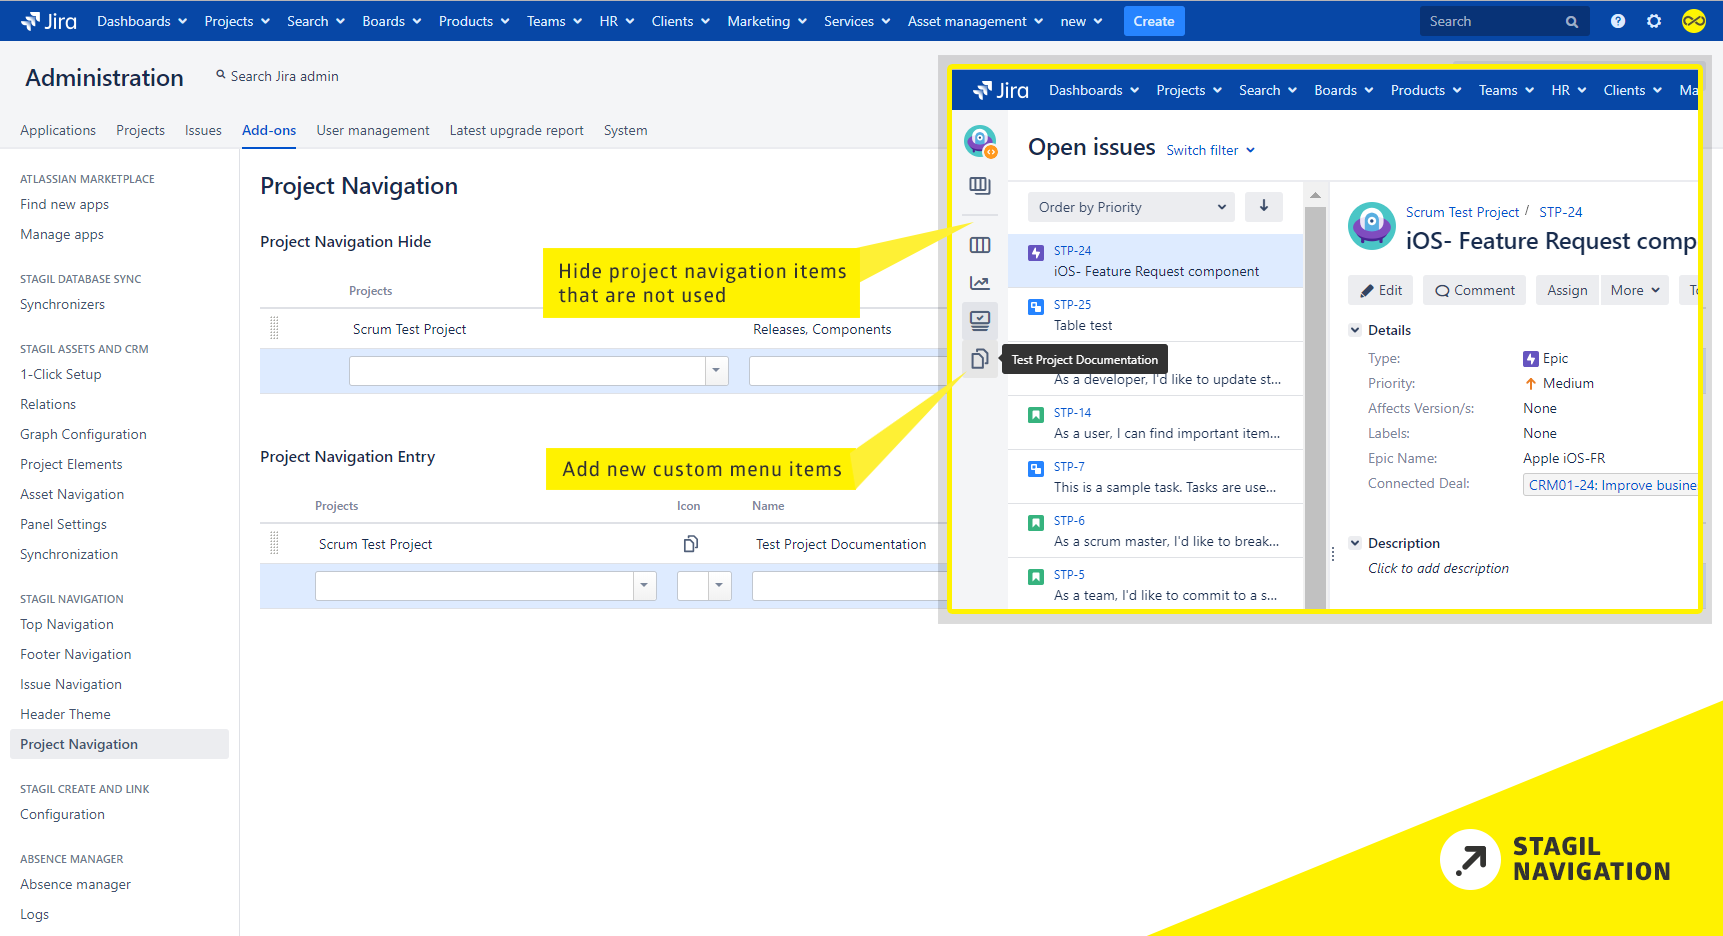Click the story icon next to STP-14
Viewport: 1723px width, 936px height.
1036,415
